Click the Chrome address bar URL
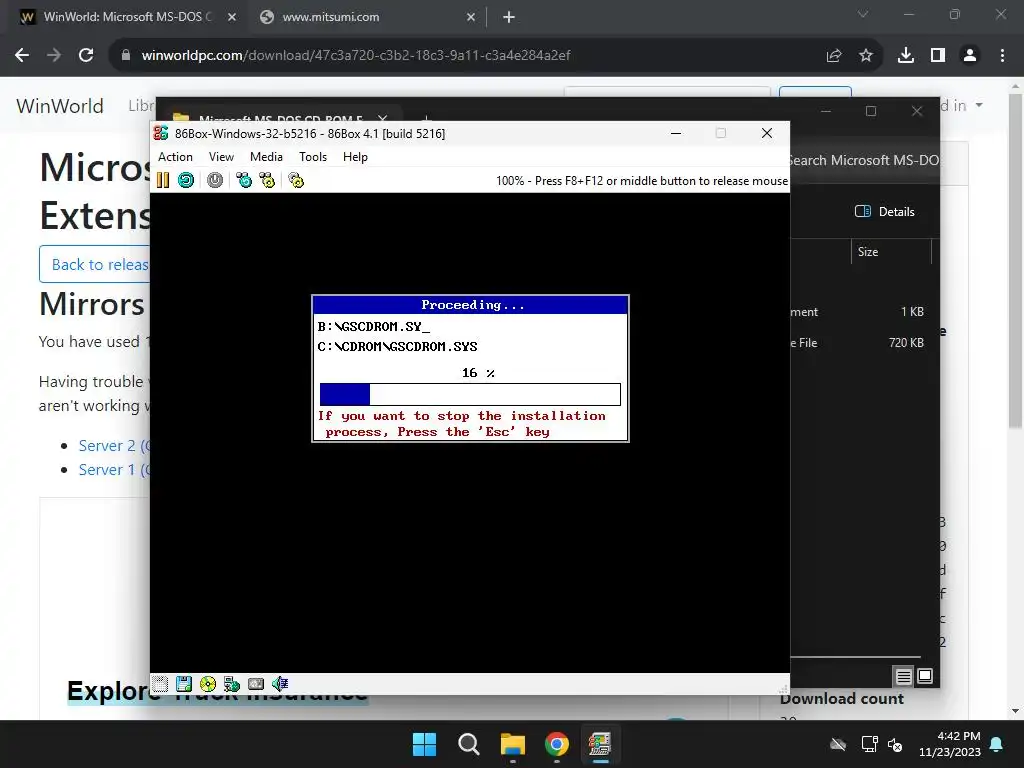The image size is (1024, 768). click(x=356, y=56)
